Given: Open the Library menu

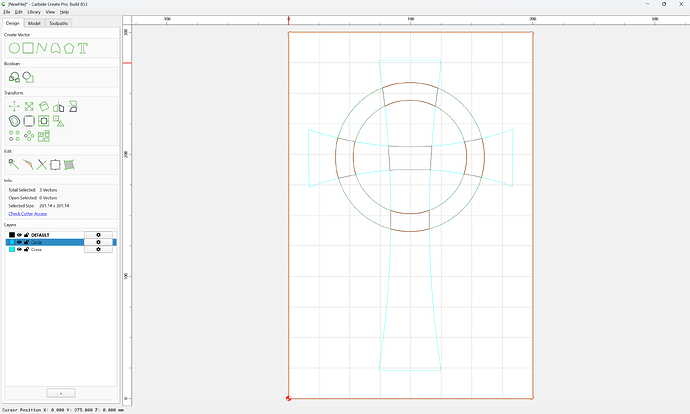Looking at the screenshot, I should (x=34, y=12).
